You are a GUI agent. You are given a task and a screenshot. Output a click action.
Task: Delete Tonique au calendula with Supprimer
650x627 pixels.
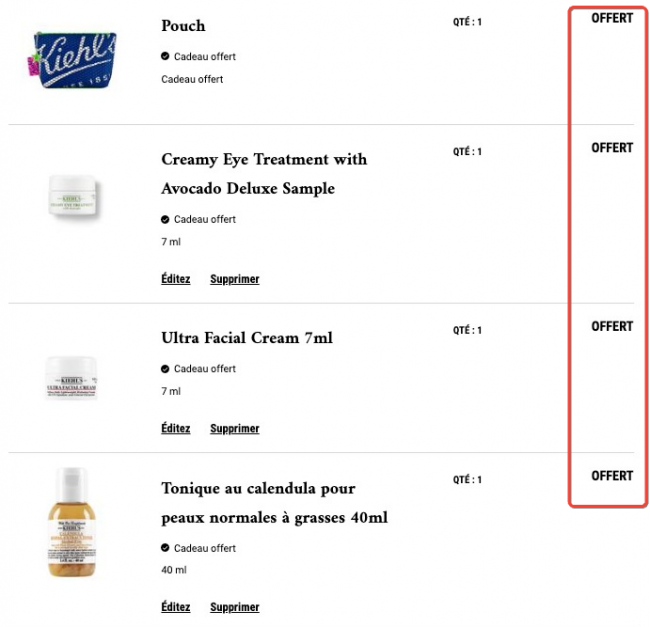(235, 607)
